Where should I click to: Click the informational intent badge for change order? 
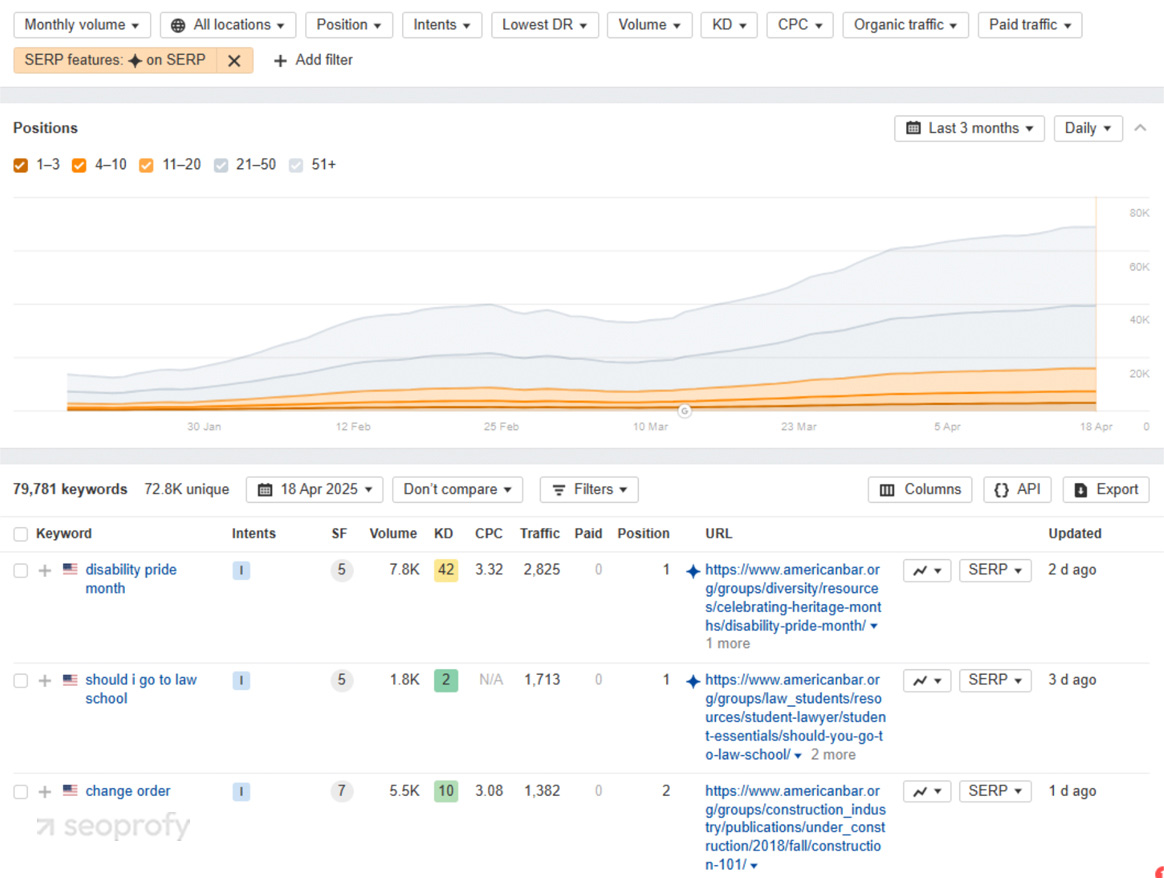coord(241,792)
